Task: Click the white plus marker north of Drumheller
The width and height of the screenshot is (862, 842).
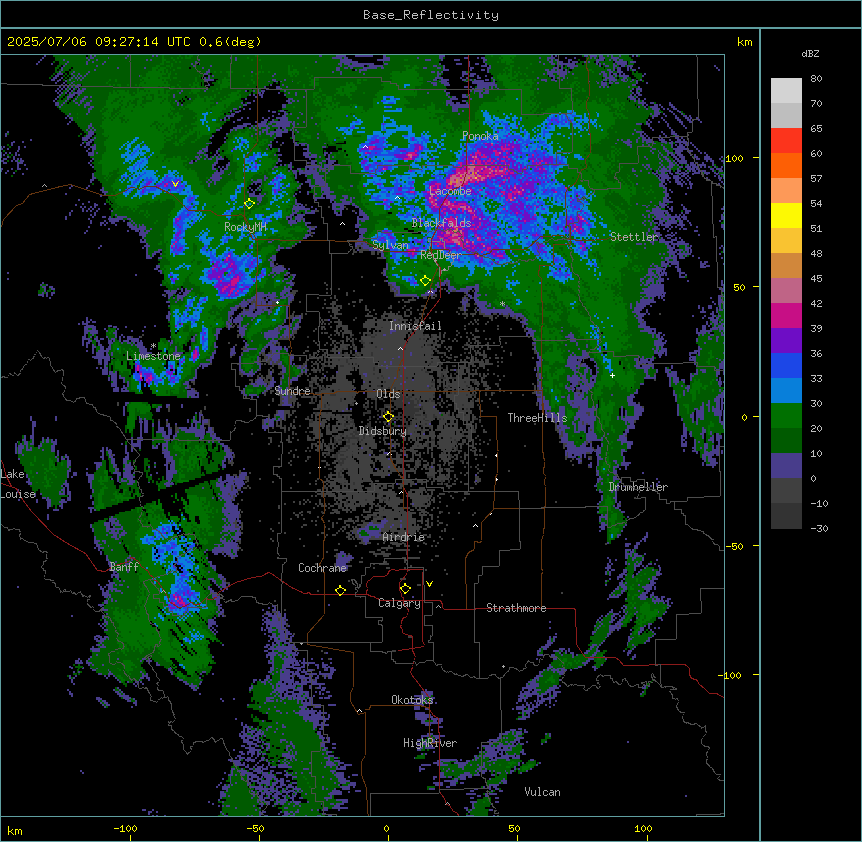Action: point(612,375)
